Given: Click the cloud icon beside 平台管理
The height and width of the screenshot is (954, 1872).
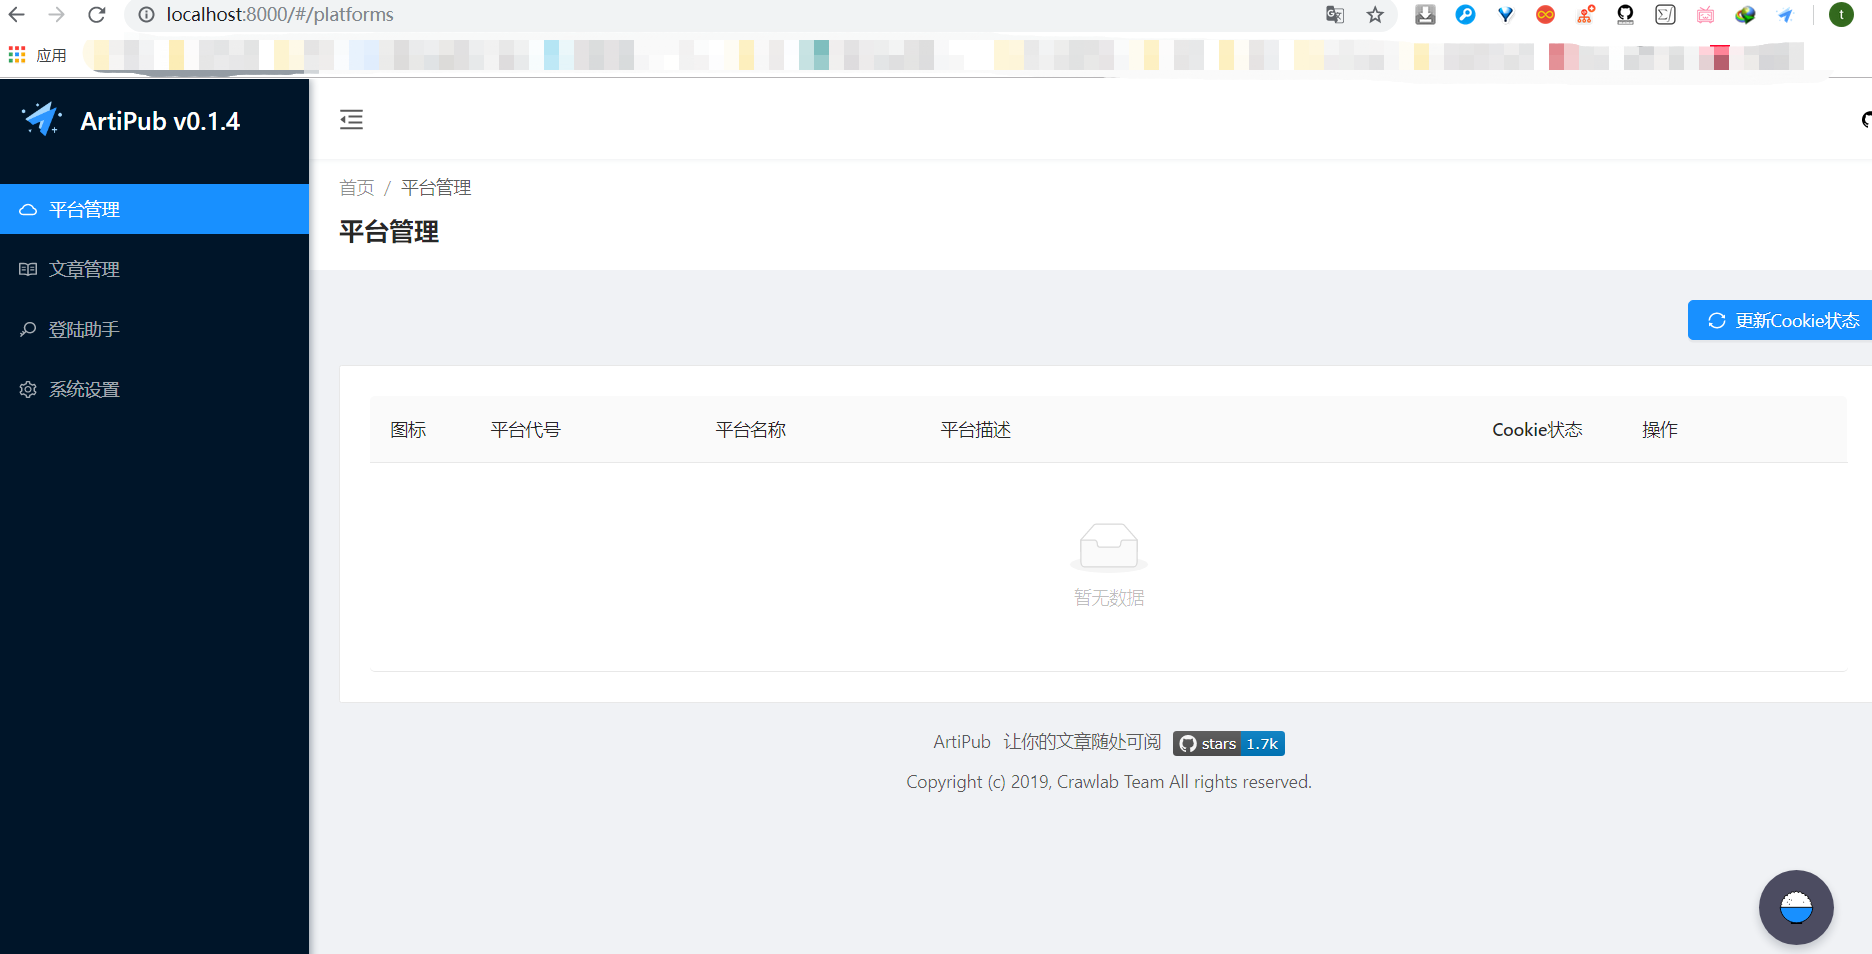Looking at the screenshot, I should (x=28, y=210).
